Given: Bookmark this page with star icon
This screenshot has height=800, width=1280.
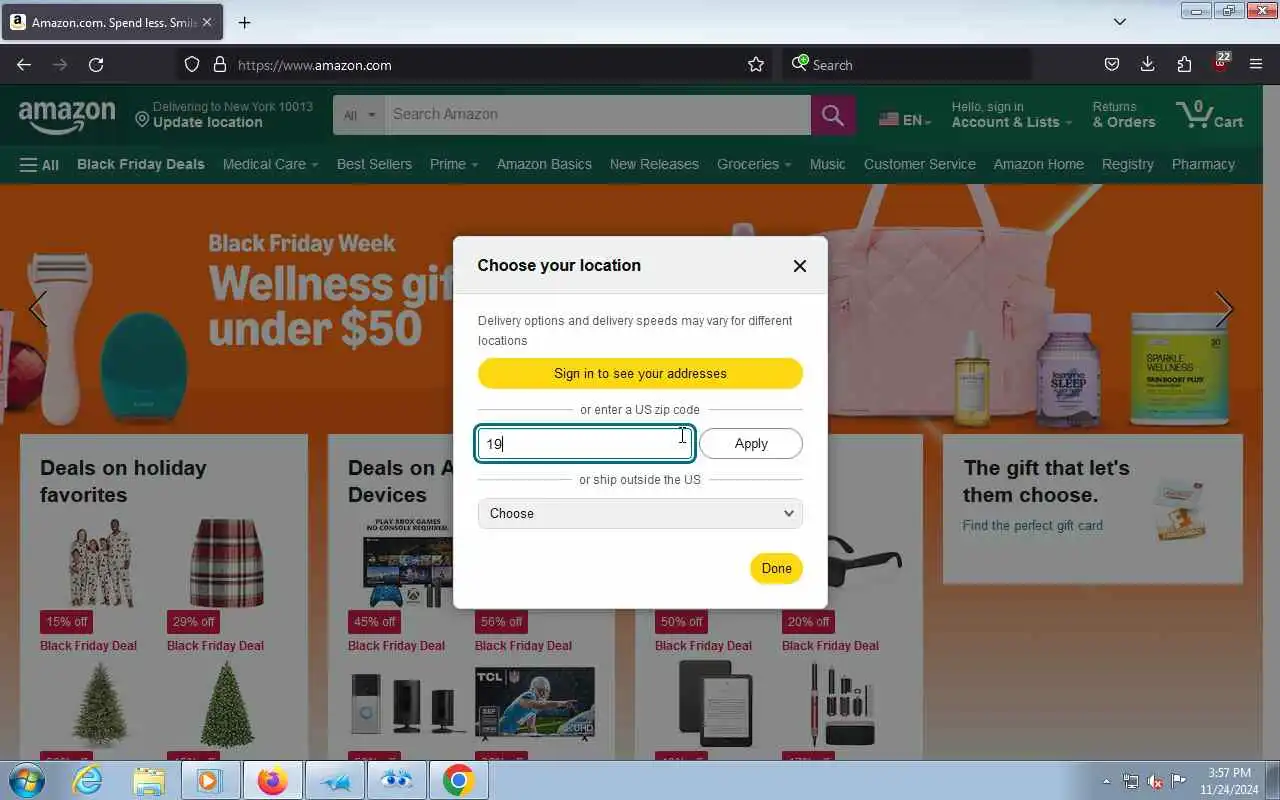Looking at the screenshot, I should pos(756,65).
